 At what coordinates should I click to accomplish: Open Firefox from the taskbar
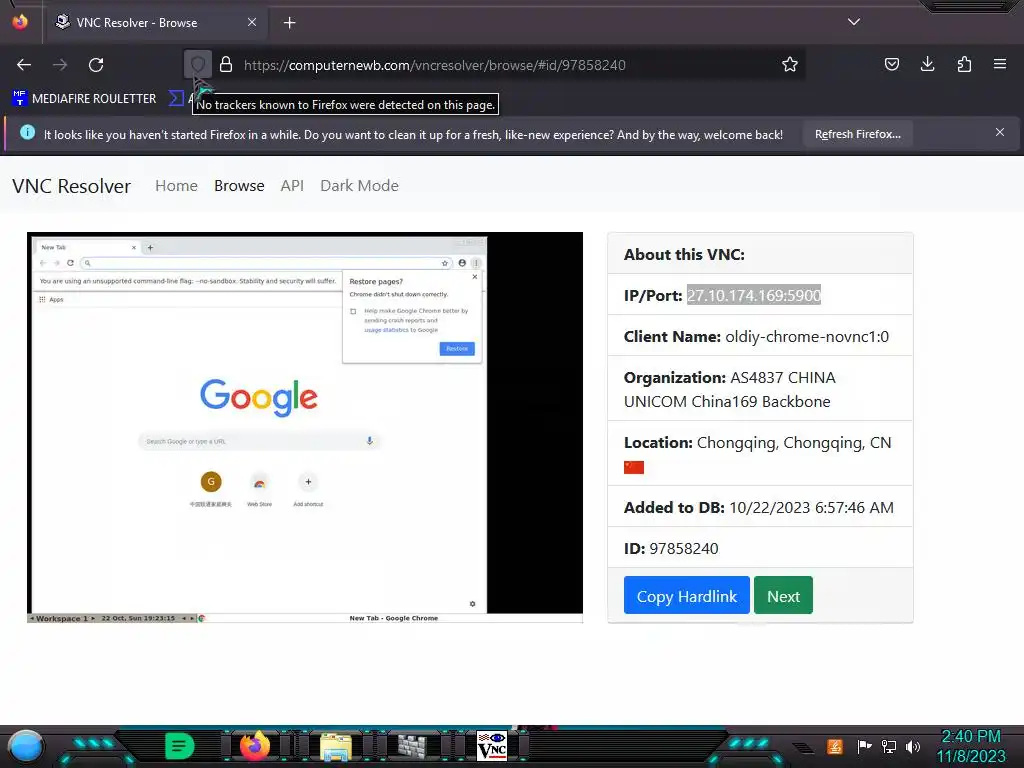pos(255,746)
